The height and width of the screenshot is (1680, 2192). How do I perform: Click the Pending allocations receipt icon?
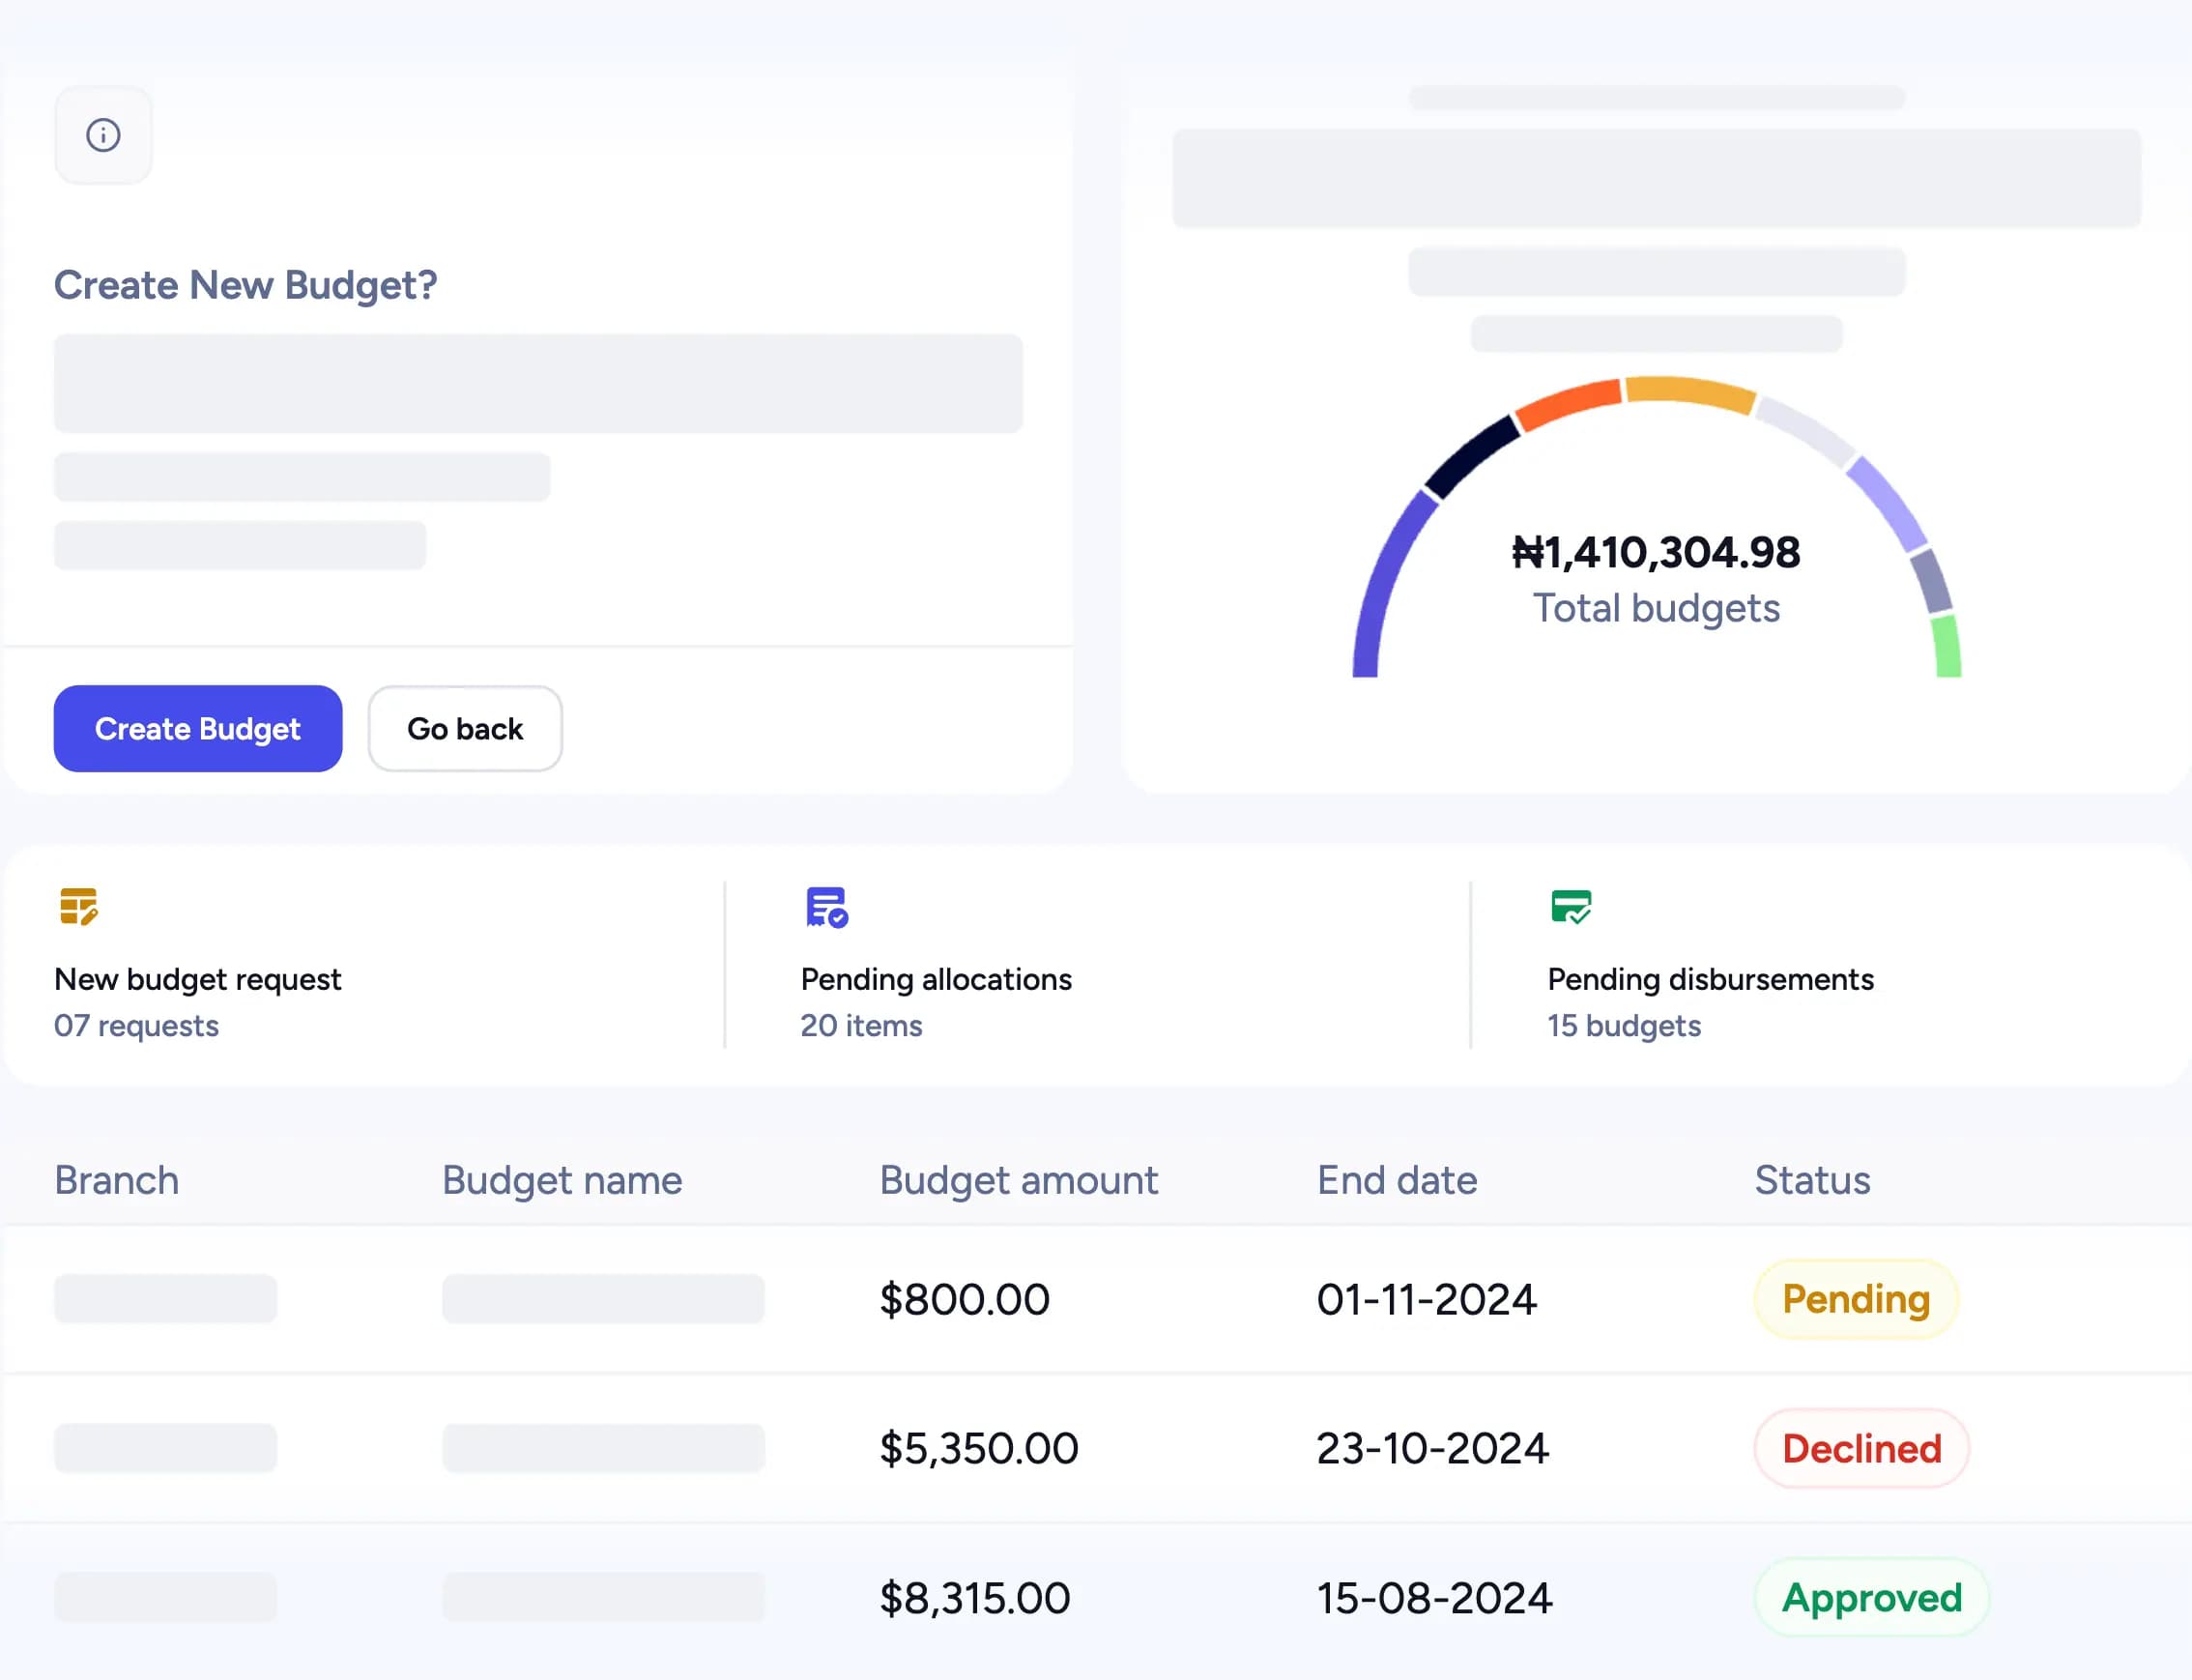point(827,907)
